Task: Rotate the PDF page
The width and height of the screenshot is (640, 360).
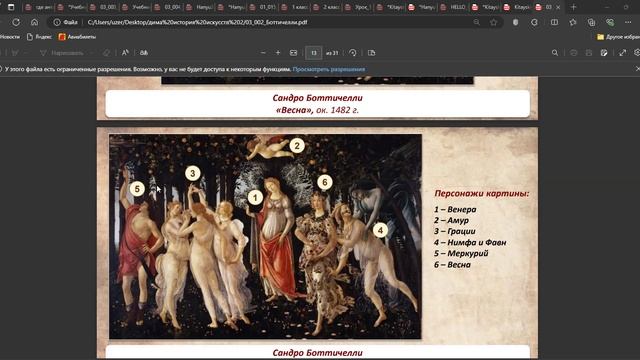Action: 353,53
